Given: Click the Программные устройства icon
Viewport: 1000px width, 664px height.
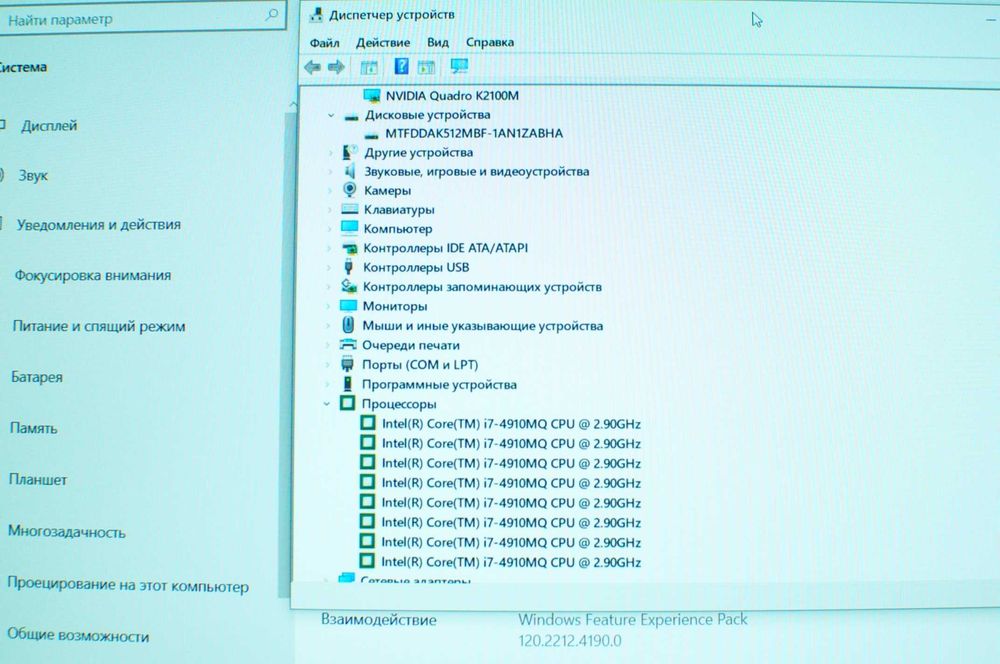Looking at the screenshot, I should (x=348, y=384).
